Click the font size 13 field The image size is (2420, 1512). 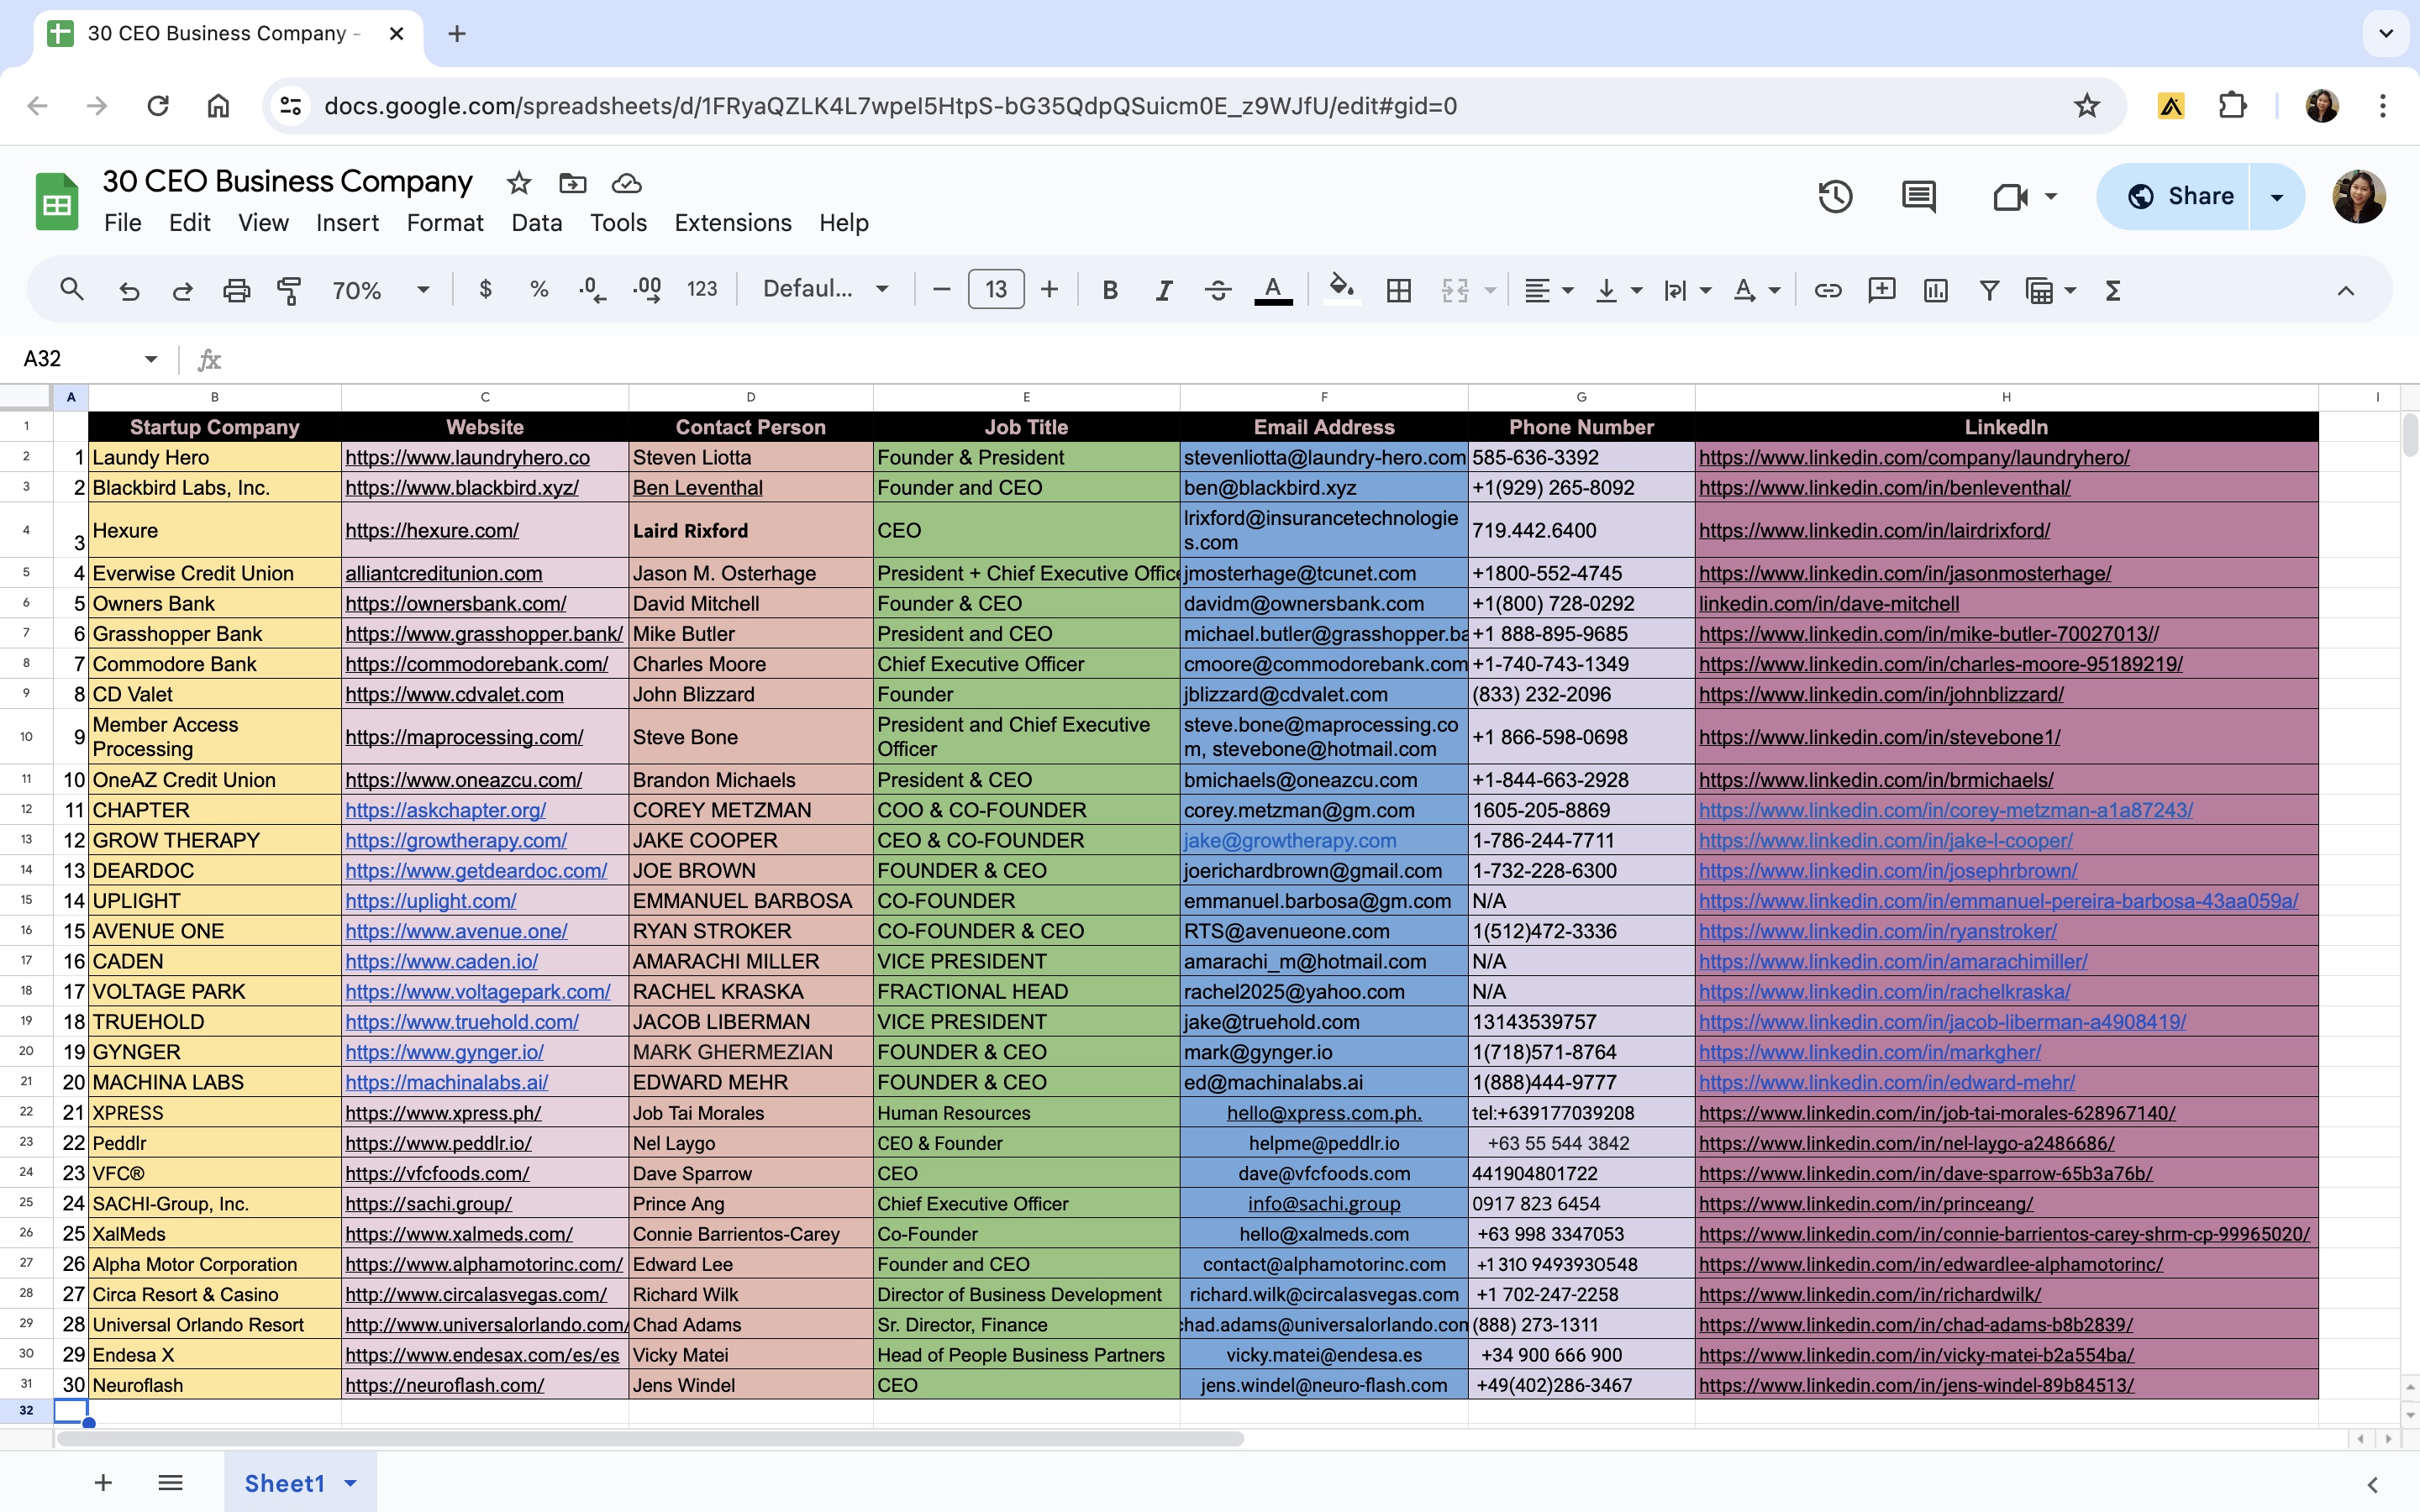tap(996, 290)
